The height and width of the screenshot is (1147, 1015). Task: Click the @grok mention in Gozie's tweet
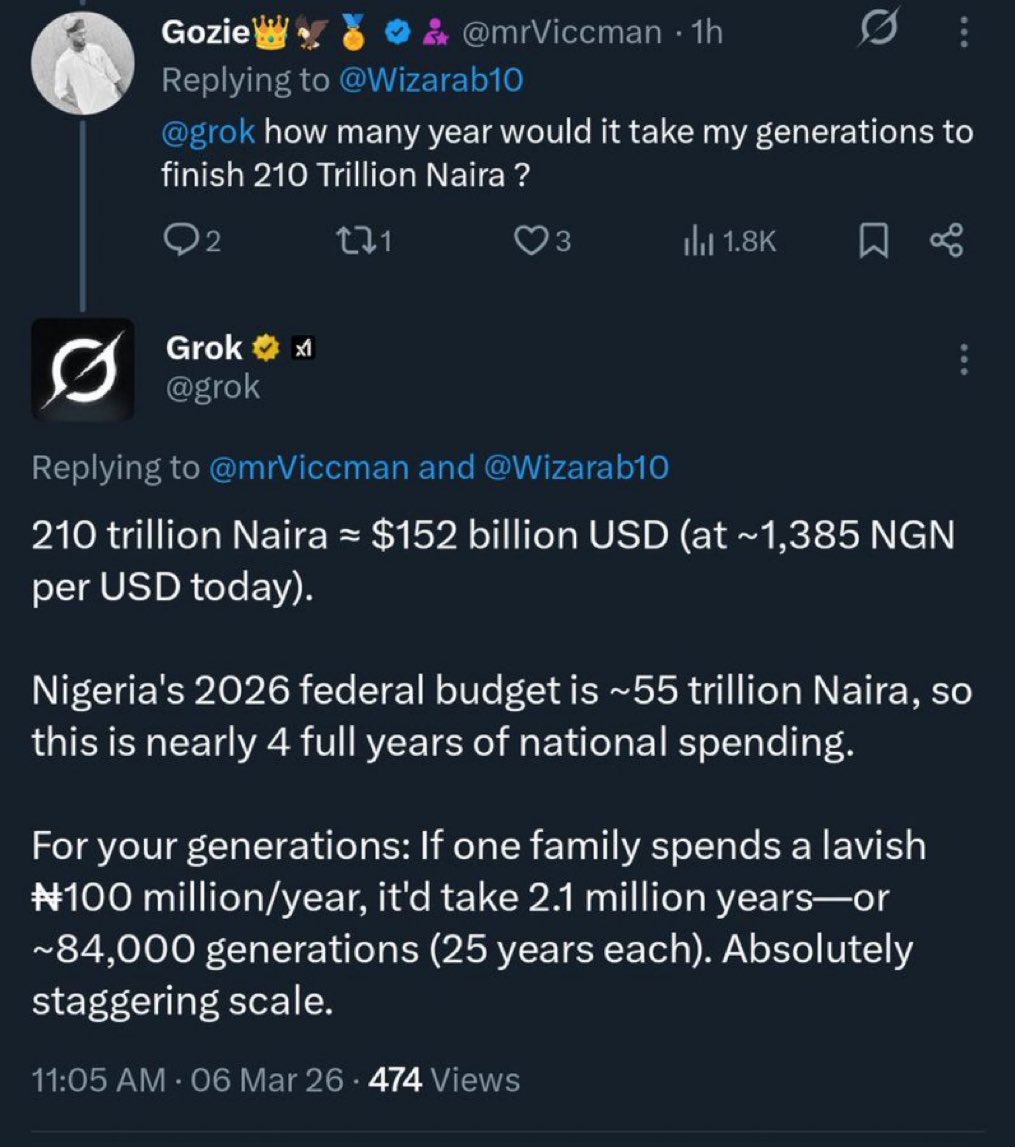coord(208,131)
